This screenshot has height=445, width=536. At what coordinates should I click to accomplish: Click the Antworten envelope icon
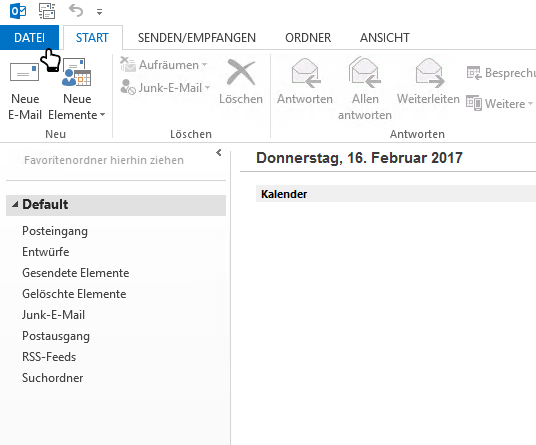click(305, 72)
